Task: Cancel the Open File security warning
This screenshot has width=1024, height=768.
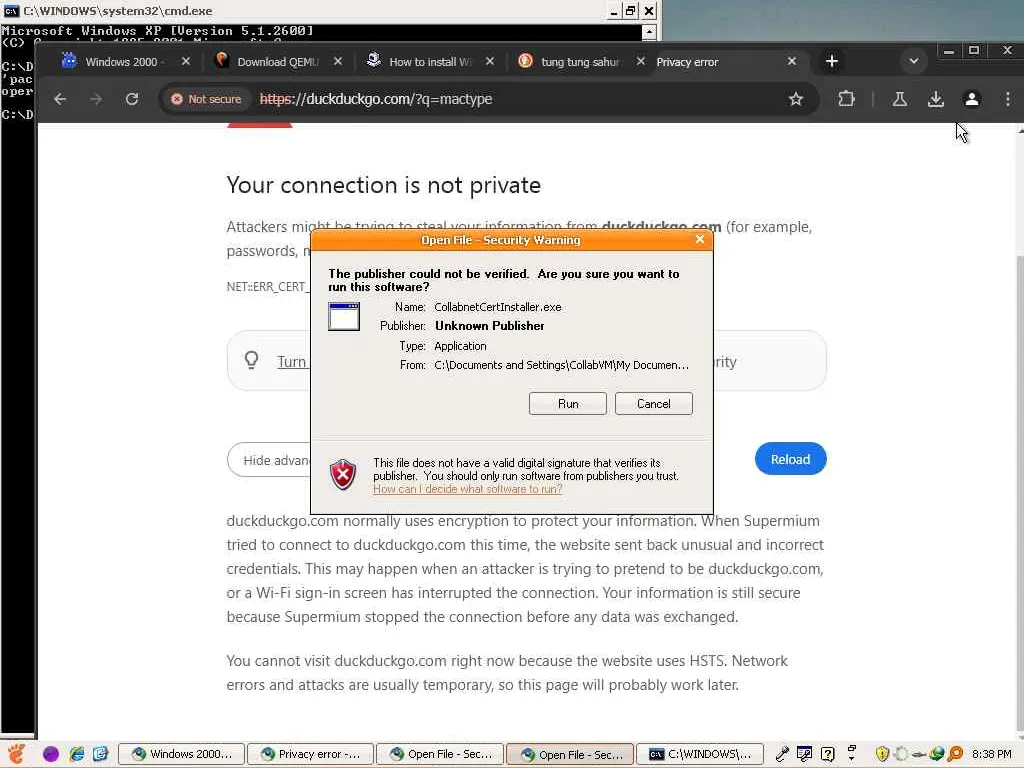Action: (654, 404)
